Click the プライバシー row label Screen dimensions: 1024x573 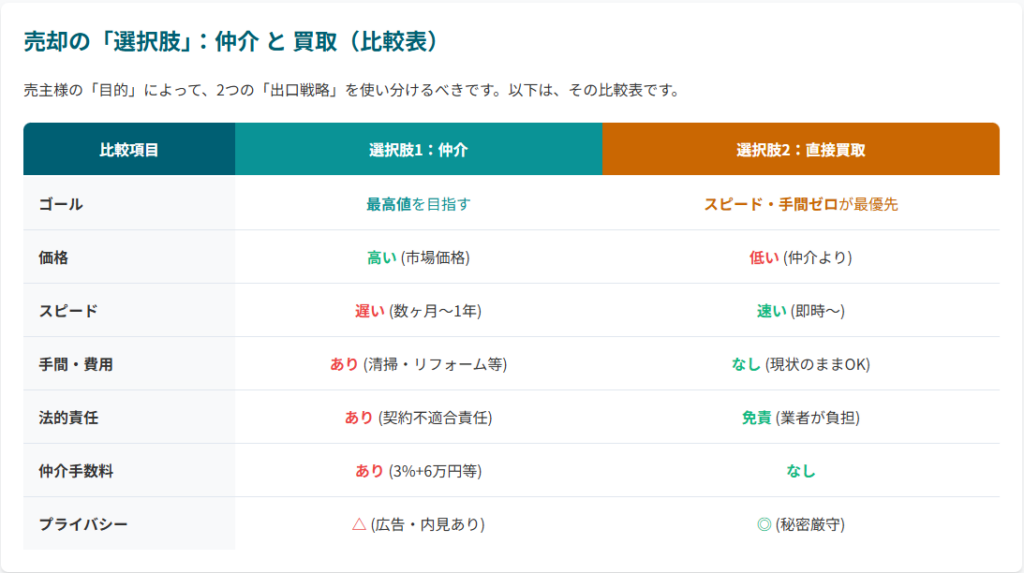click(83, 524)
